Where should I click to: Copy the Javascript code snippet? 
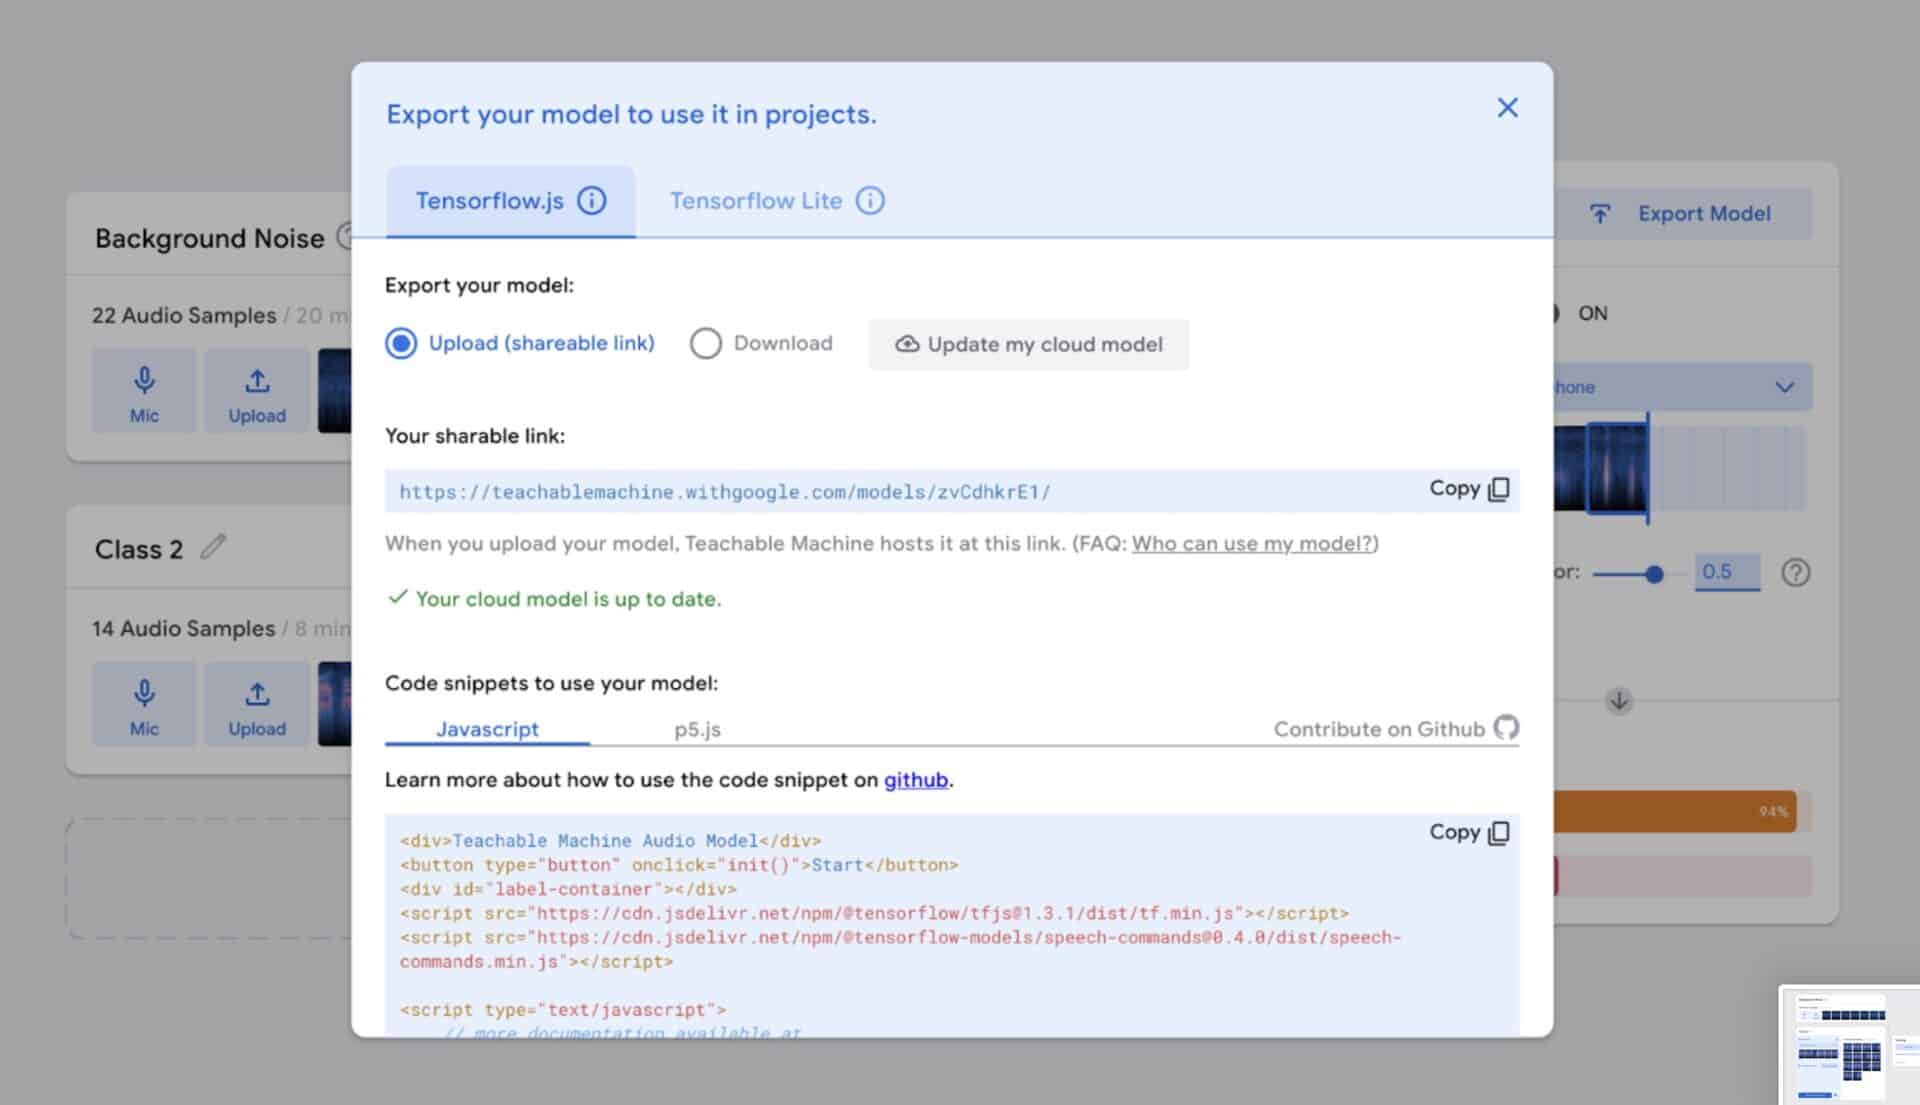[x=1468, y=832]
